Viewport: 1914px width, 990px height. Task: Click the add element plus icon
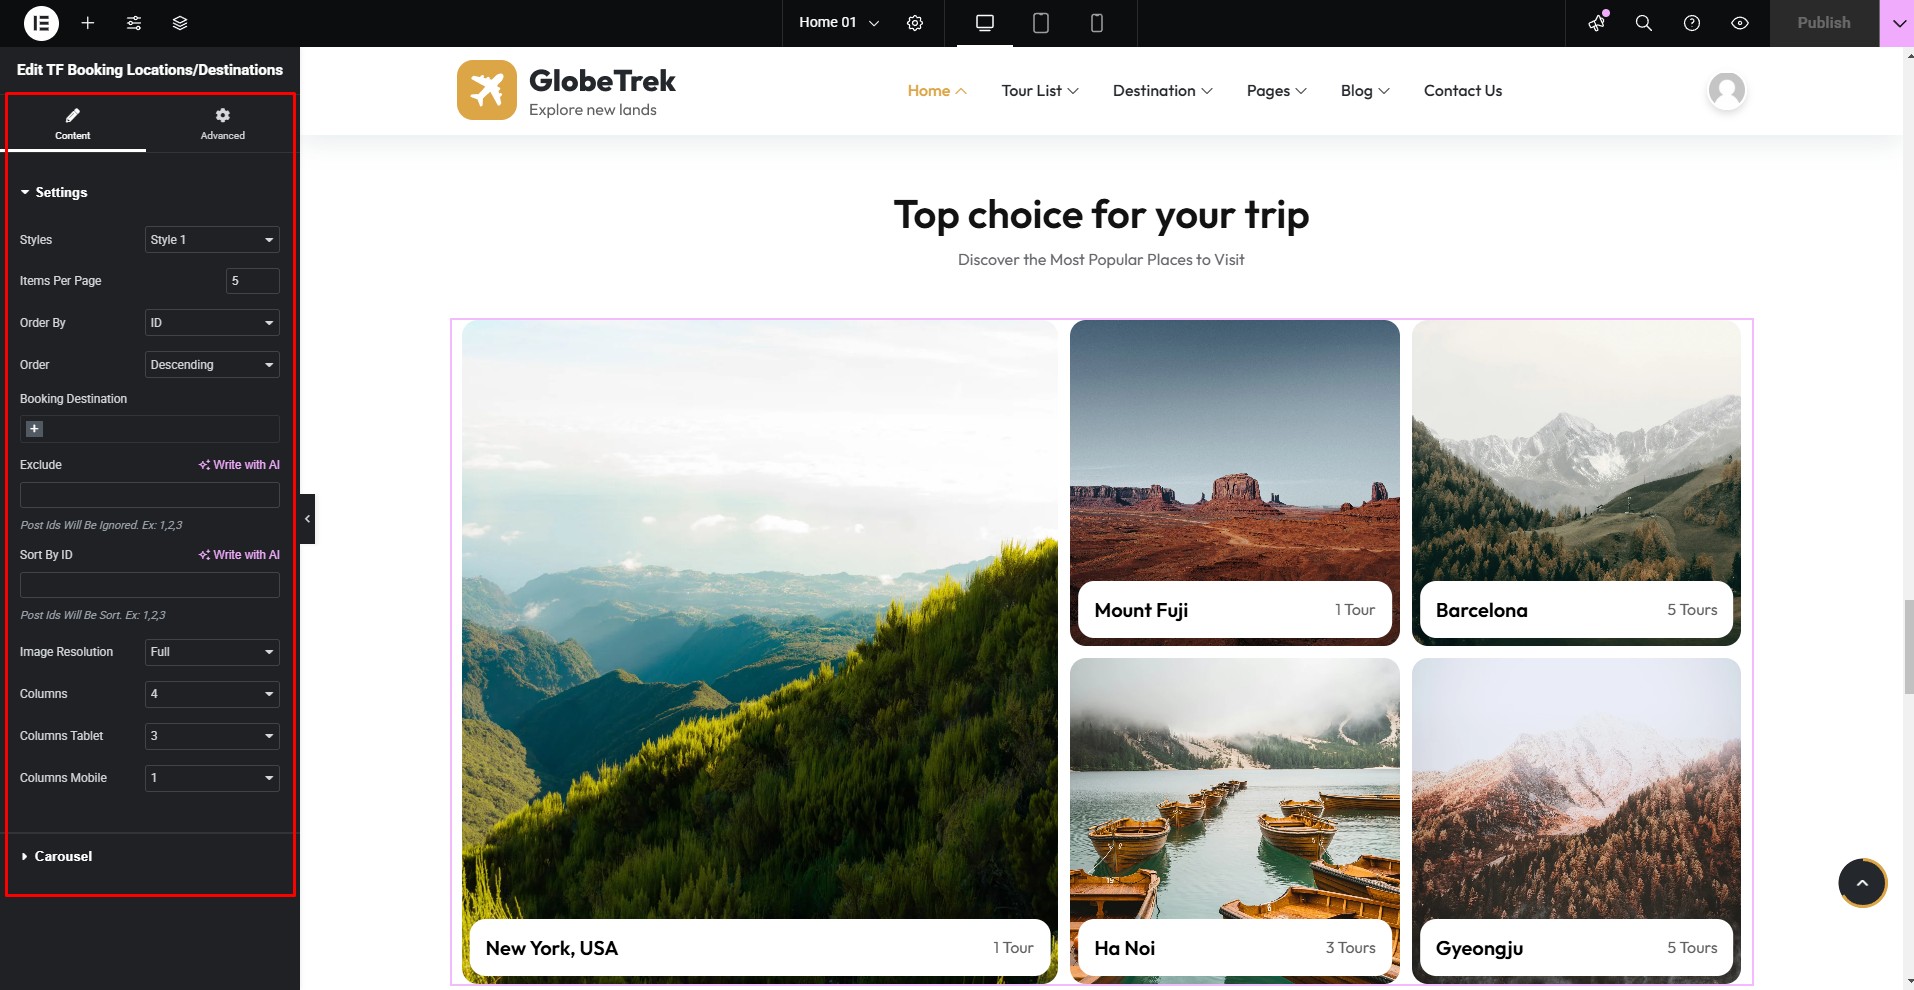pyautogui.click(x=88, y=22)
